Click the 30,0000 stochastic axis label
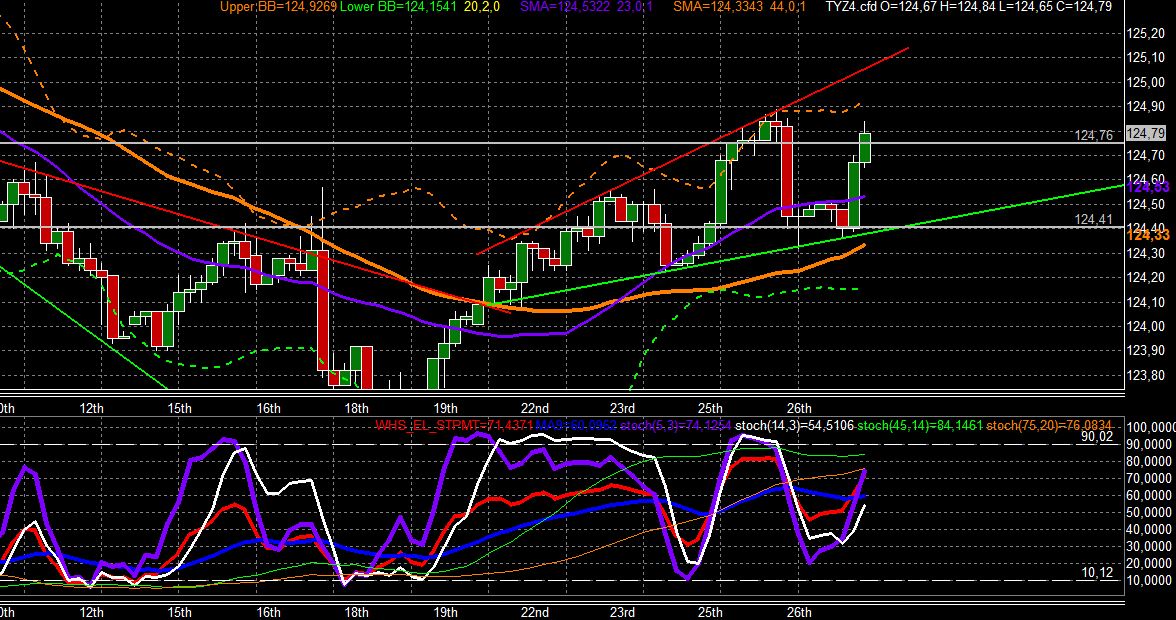Image resolution: width=1176 pixels, height=620 pixels. tap(1148, 547)
